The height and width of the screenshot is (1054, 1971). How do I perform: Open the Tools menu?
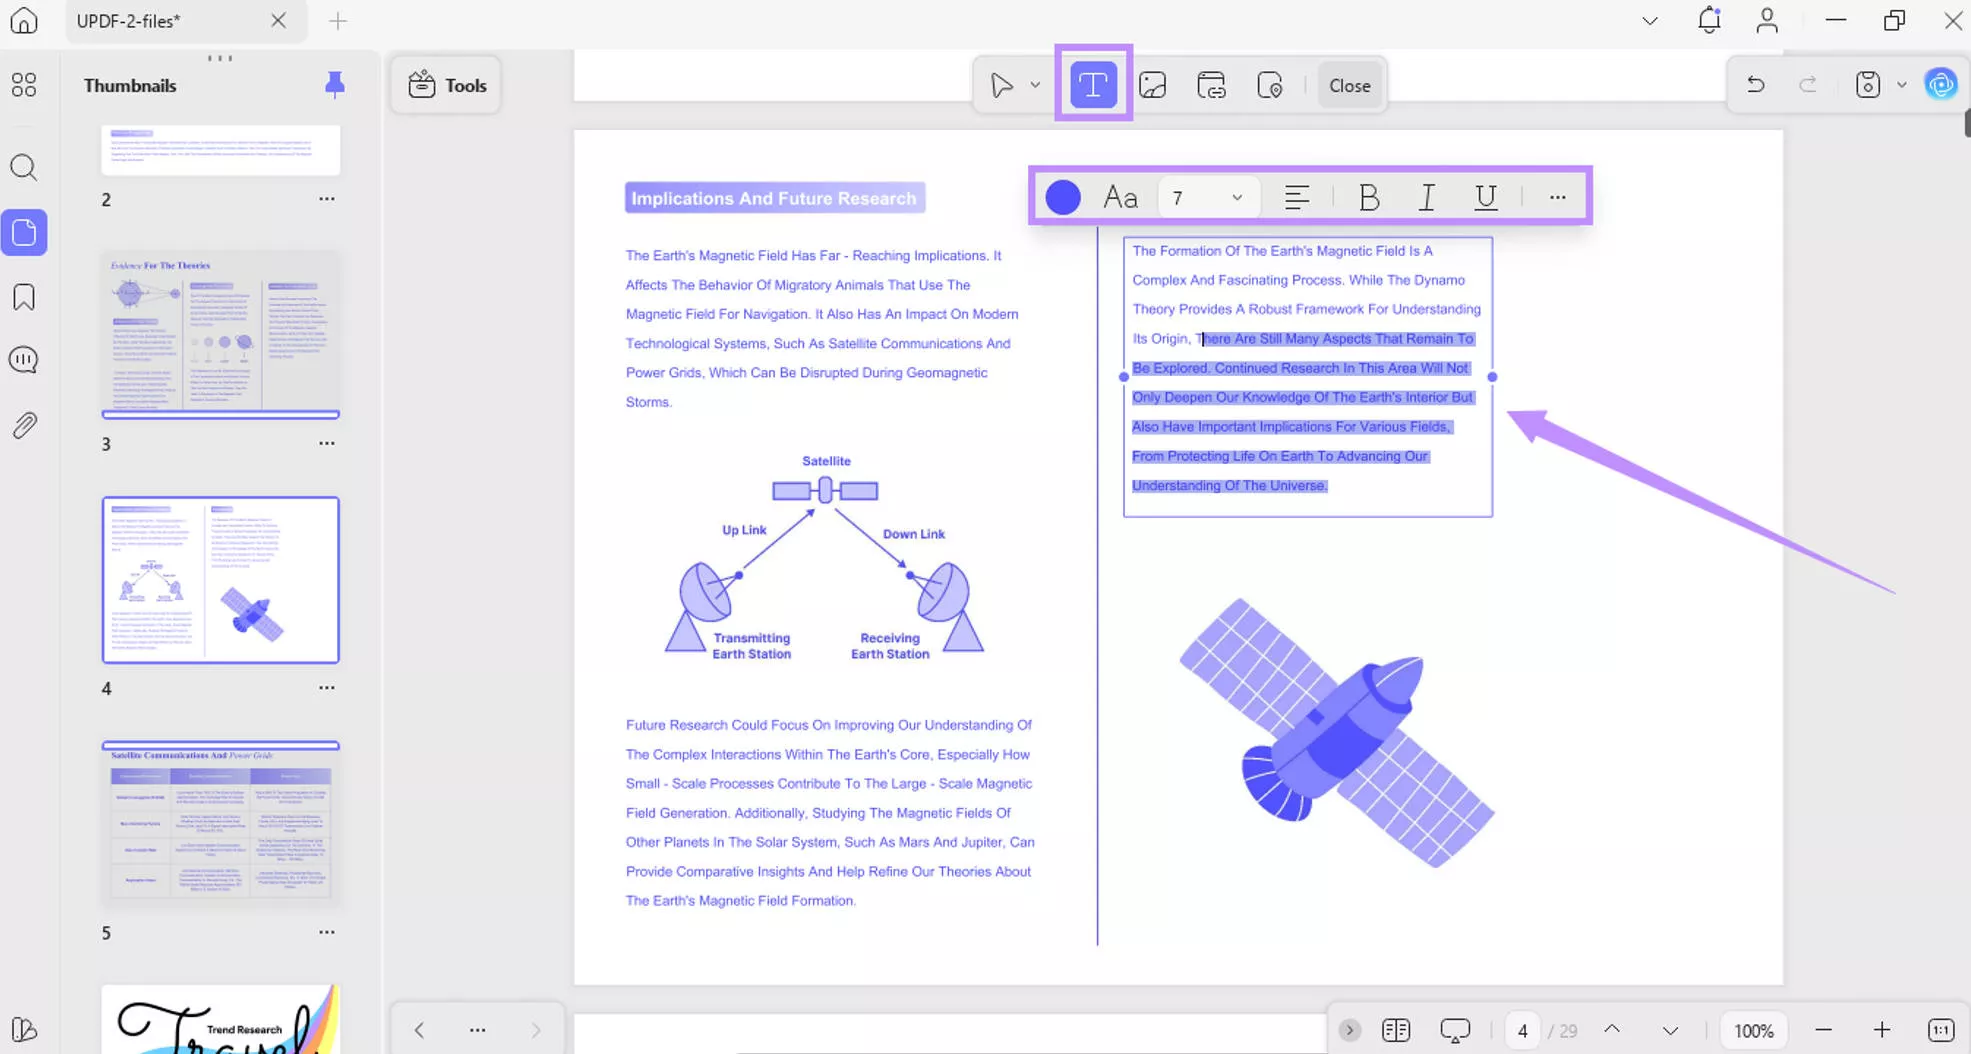(x=446, y=85)
